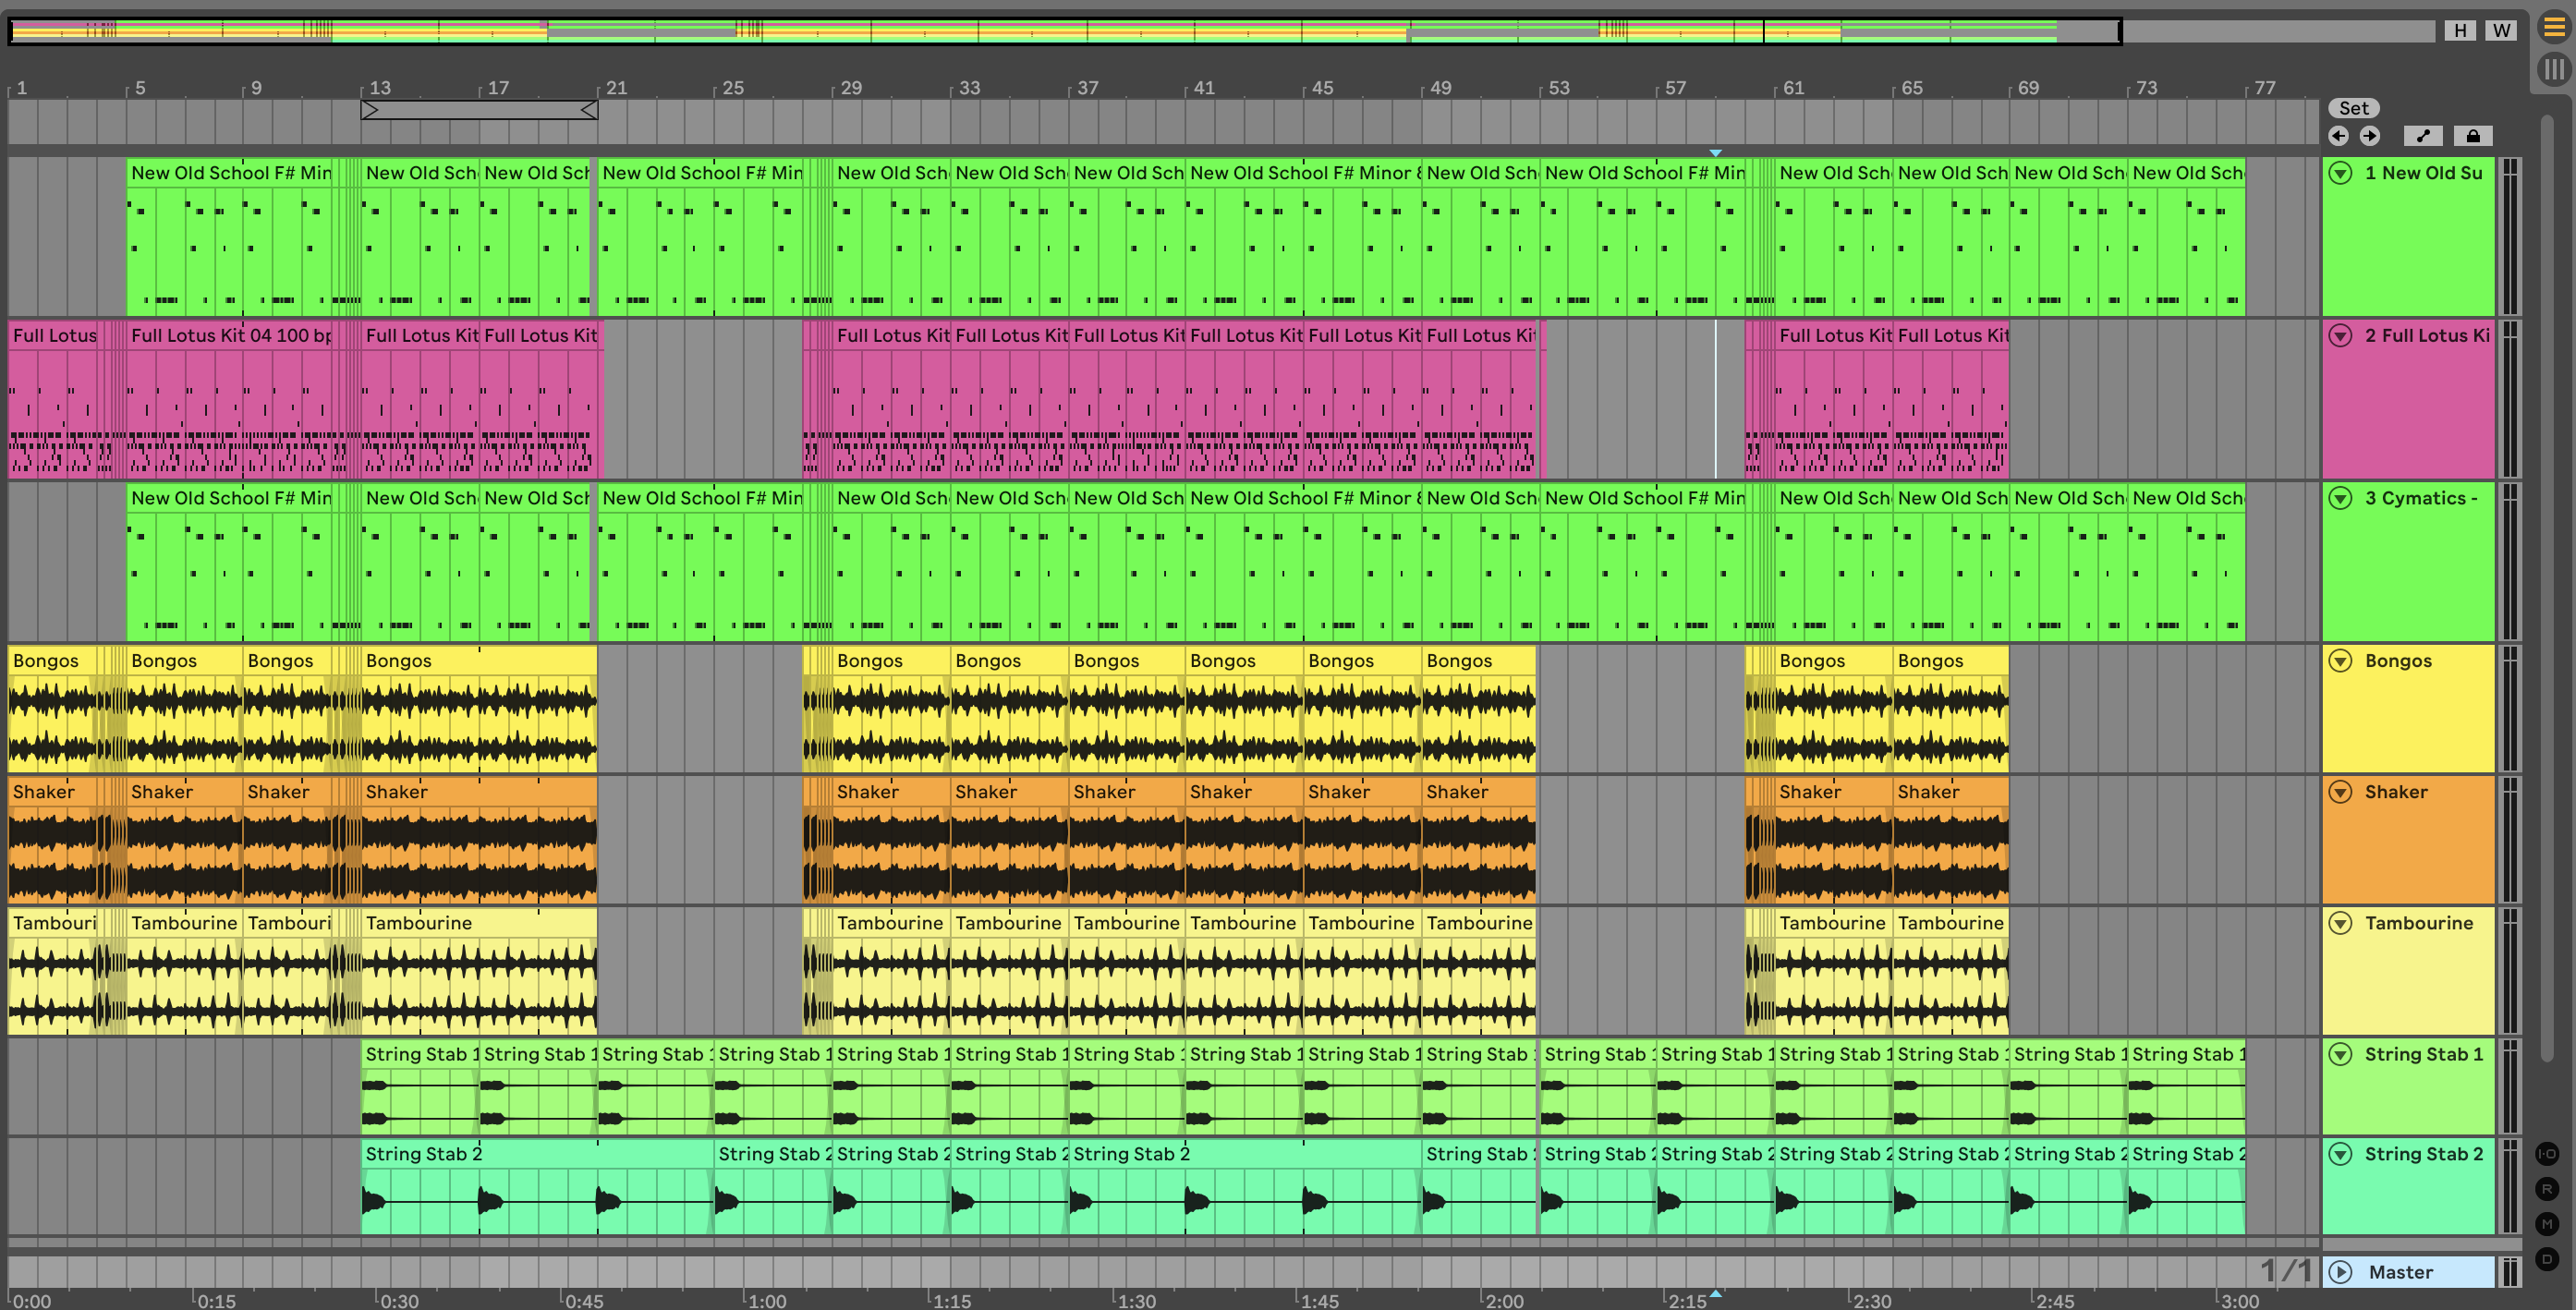
Task: Click Optimize Arrangement Width (W) button
Action: 2501,30
